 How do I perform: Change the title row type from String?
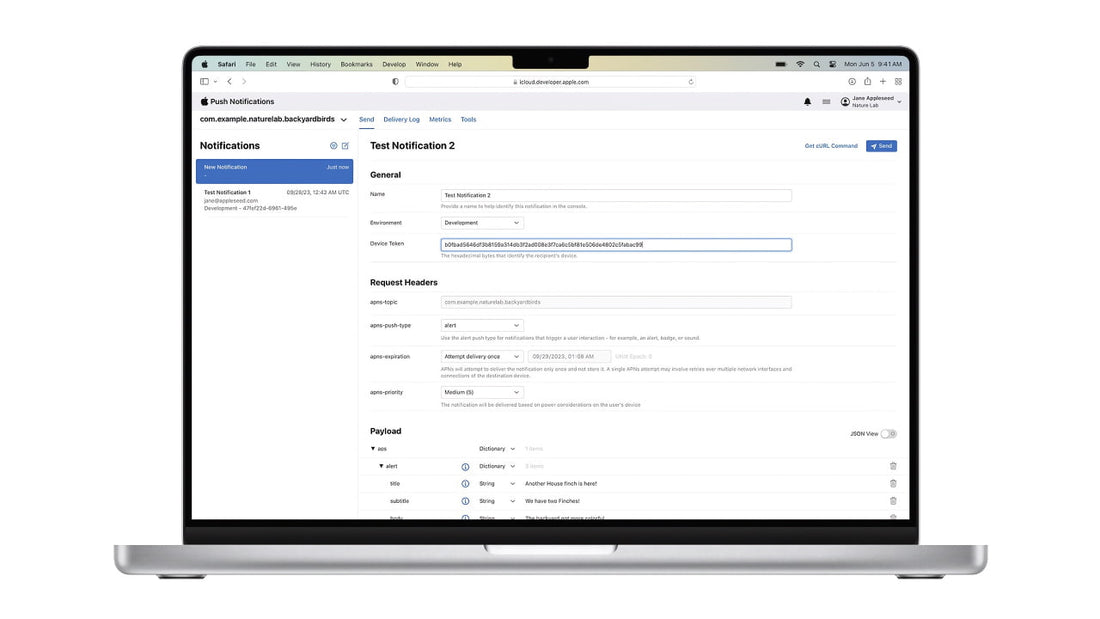point(497,484)
